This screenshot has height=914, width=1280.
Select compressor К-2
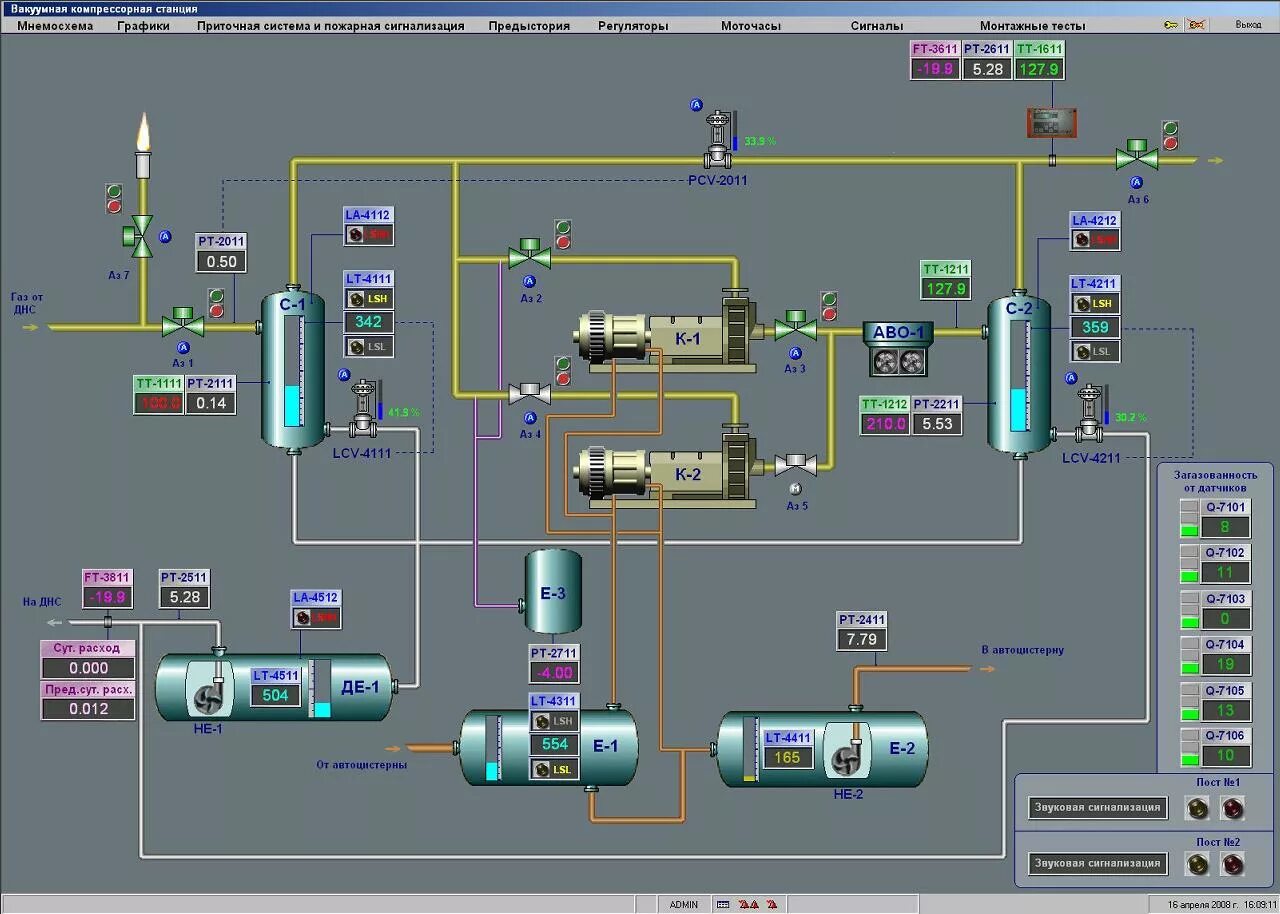coord(668,468)
